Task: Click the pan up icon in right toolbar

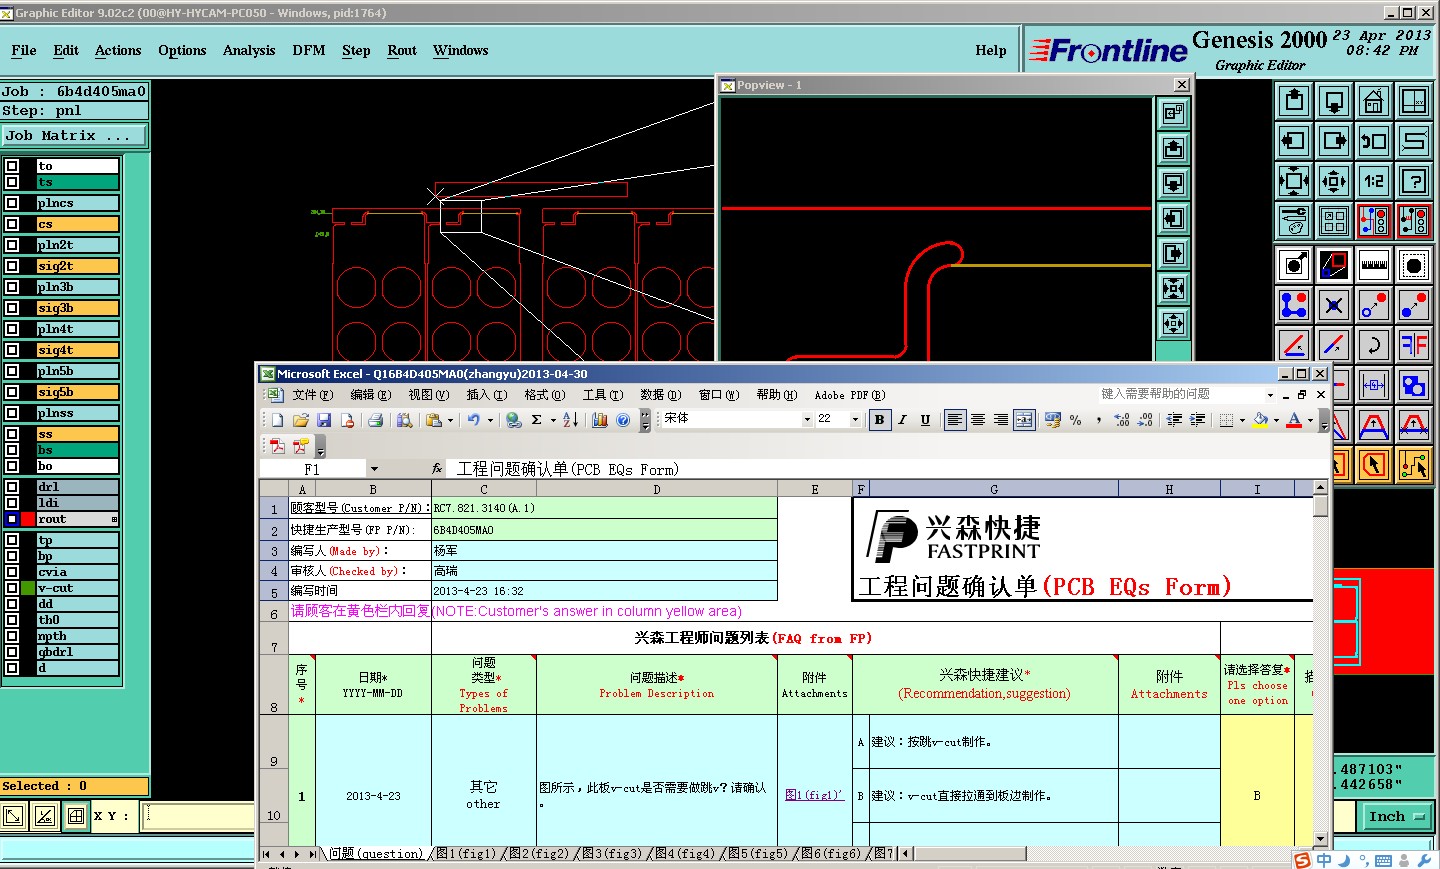Action: click(1294, 101)
